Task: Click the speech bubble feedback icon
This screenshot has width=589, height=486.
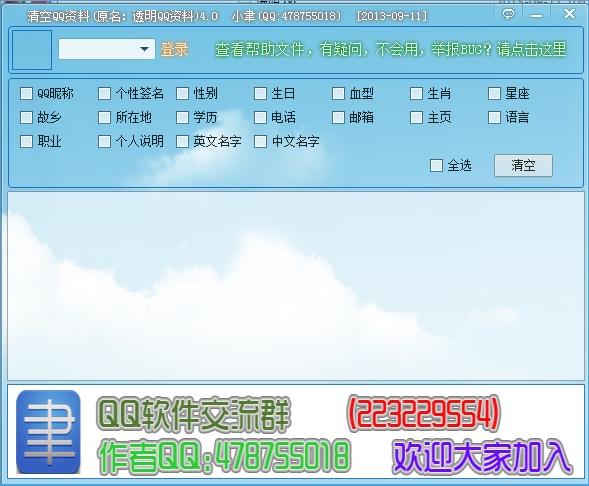Action: click(x=508, y=15)
